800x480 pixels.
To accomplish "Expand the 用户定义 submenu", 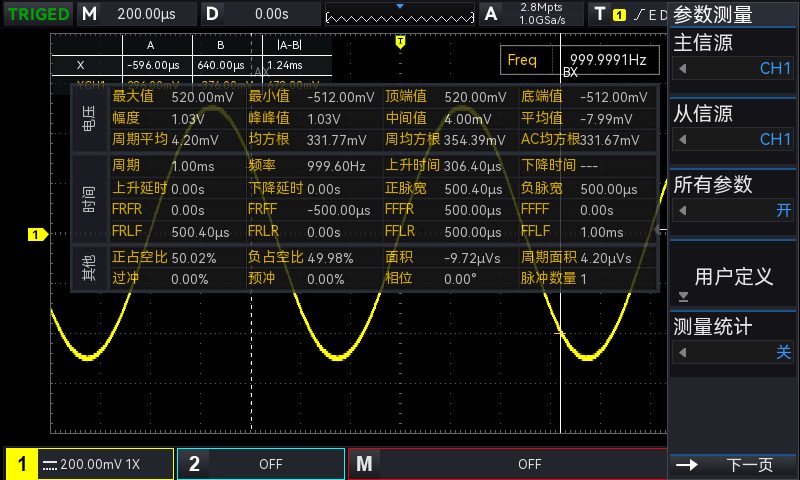I will tap(732, 276).
